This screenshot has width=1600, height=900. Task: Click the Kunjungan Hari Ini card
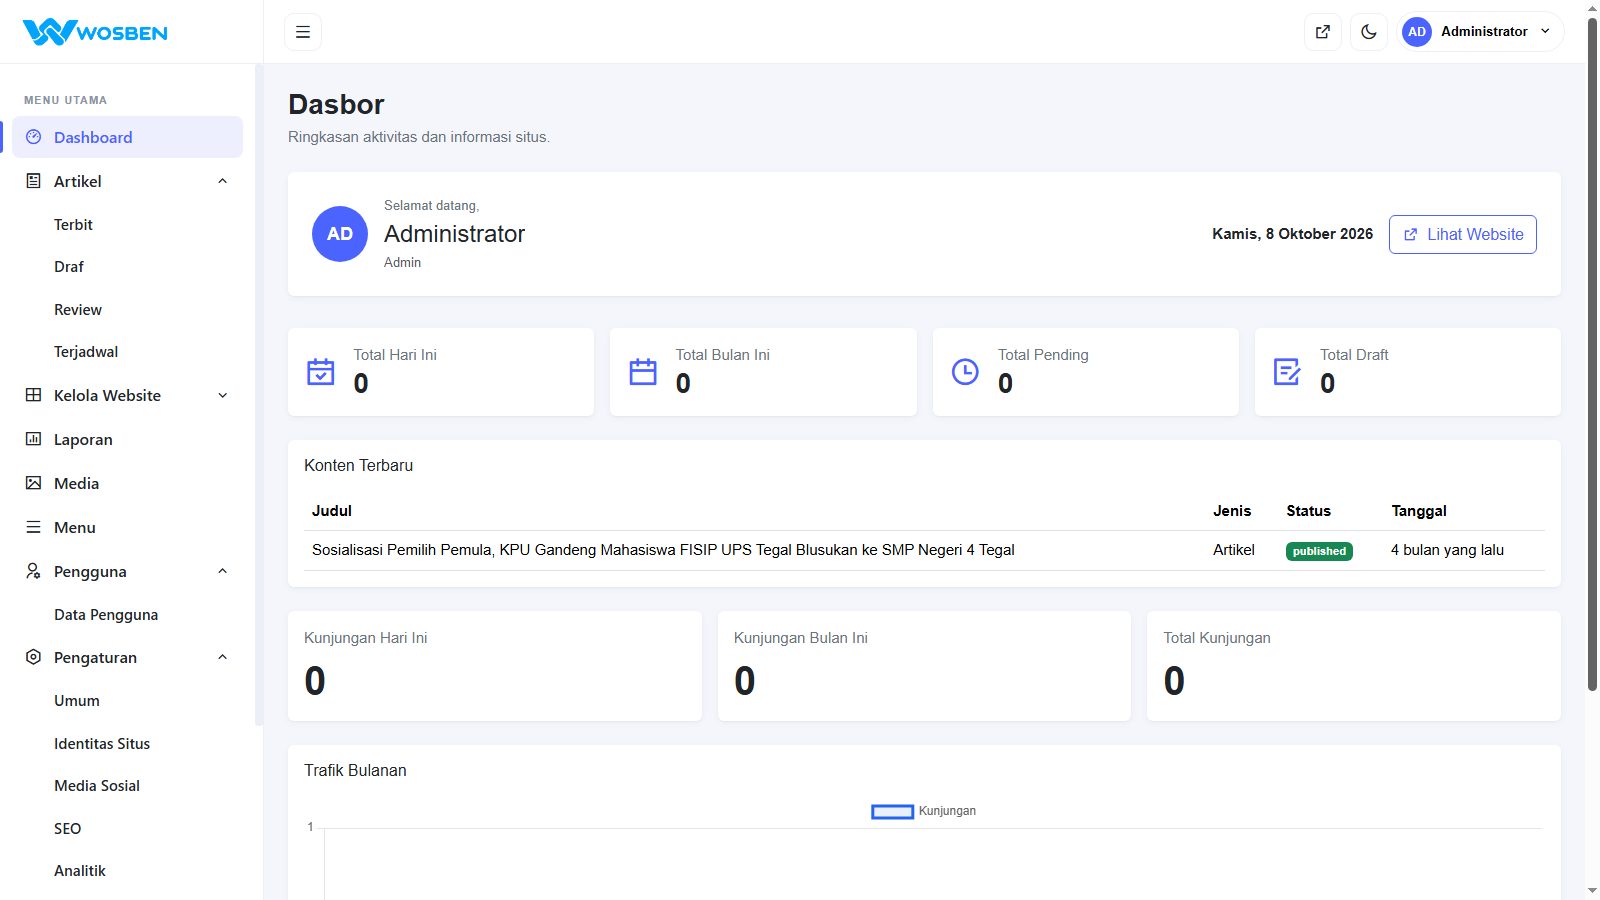coord(495,666)
